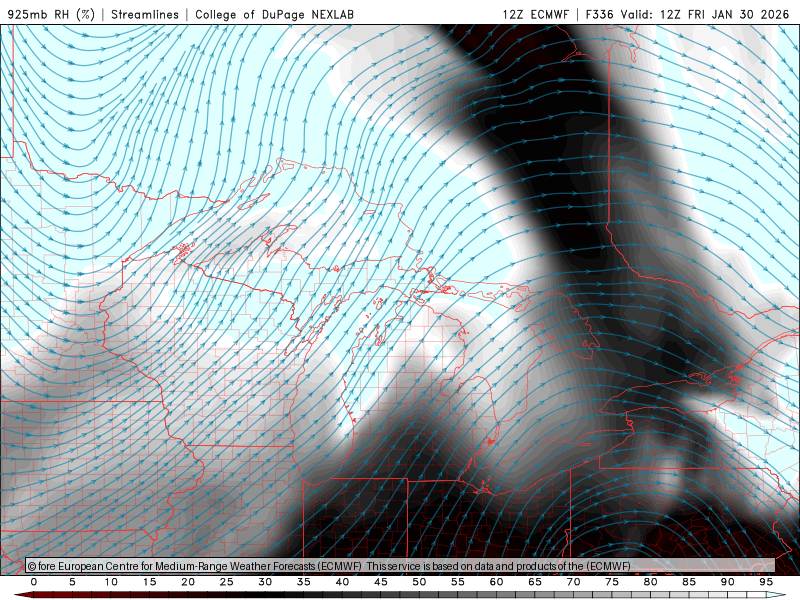Select the "70" tick label
Screen dimensions: 800x600
click(x=573, y=582)
